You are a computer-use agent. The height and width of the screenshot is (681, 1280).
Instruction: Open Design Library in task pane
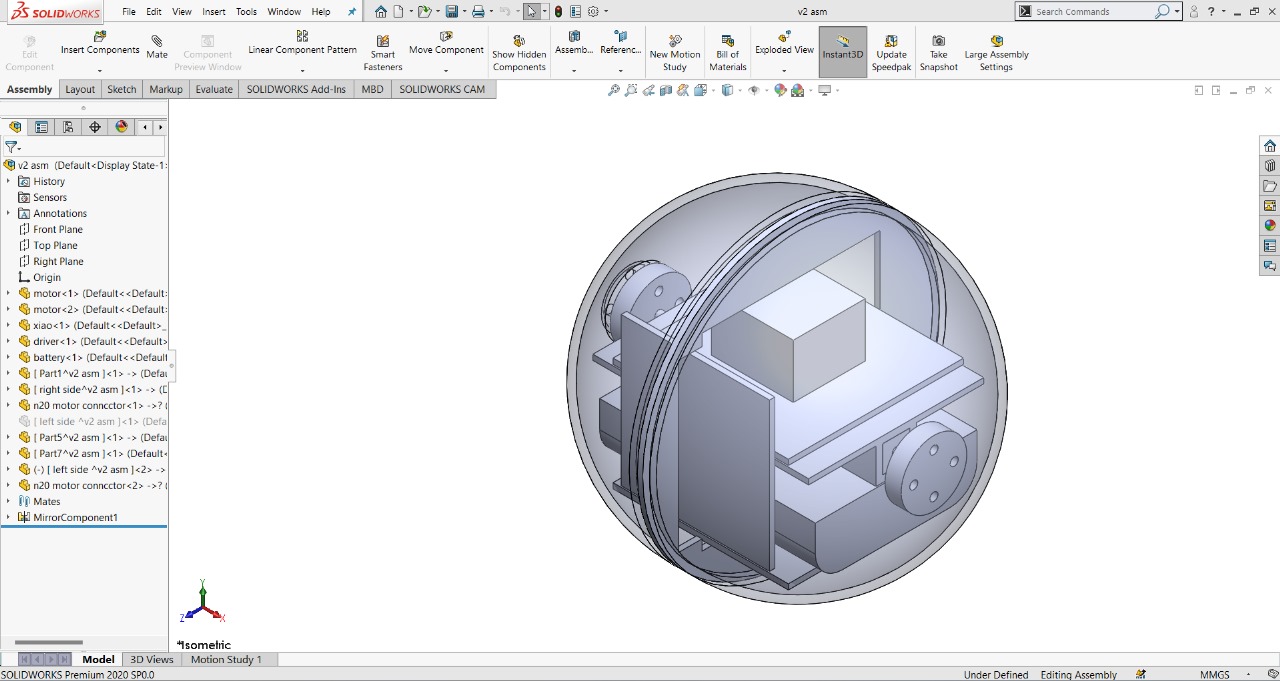(1270, 166)
